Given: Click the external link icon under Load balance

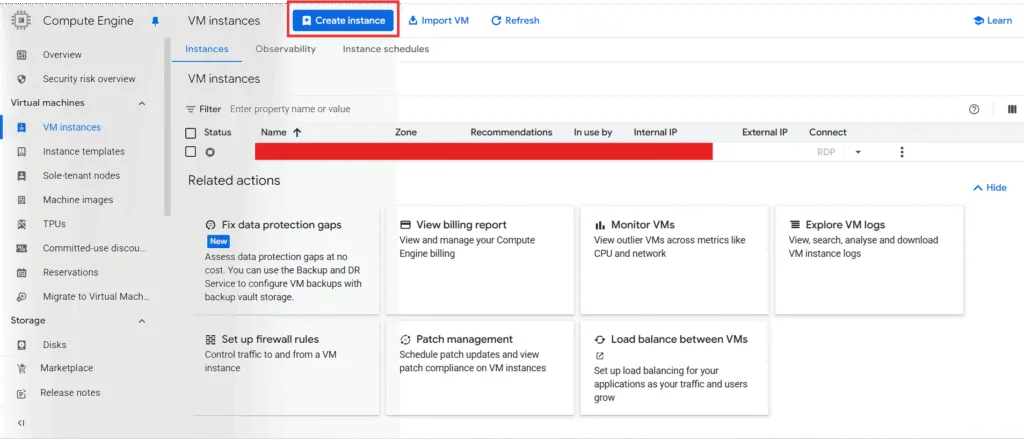Looking at the screenshot, I should tap(600, 356).
